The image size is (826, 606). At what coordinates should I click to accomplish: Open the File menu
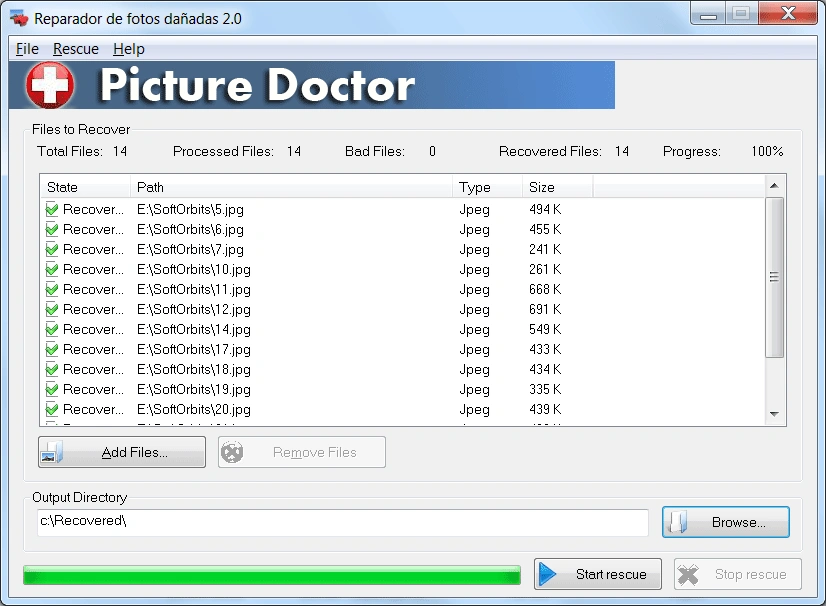[x=27, y=49]
